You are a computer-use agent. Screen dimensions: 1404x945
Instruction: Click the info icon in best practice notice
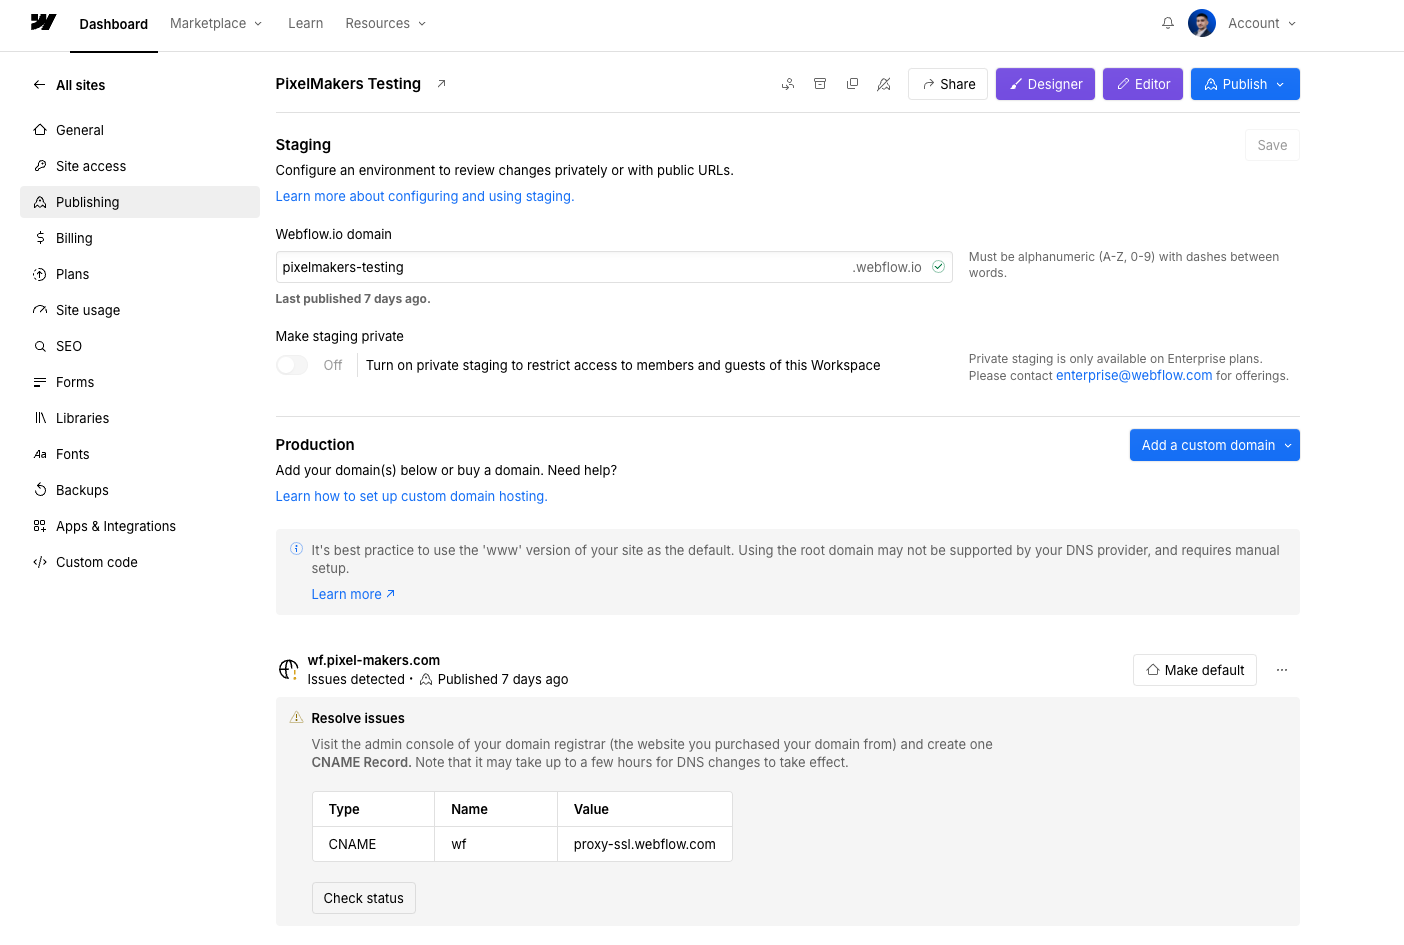pos(296,549)
